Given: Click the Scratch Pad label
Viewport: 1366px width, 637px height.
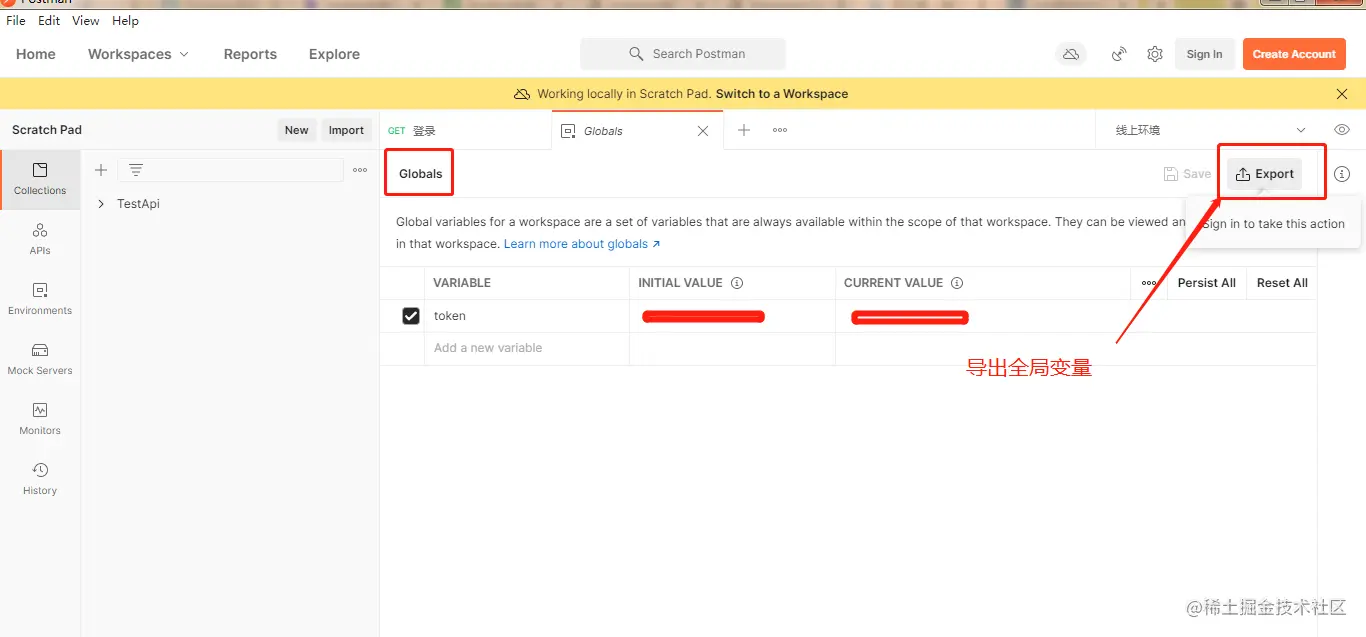Looking at the screenshot, I should [x=47, y=130].
